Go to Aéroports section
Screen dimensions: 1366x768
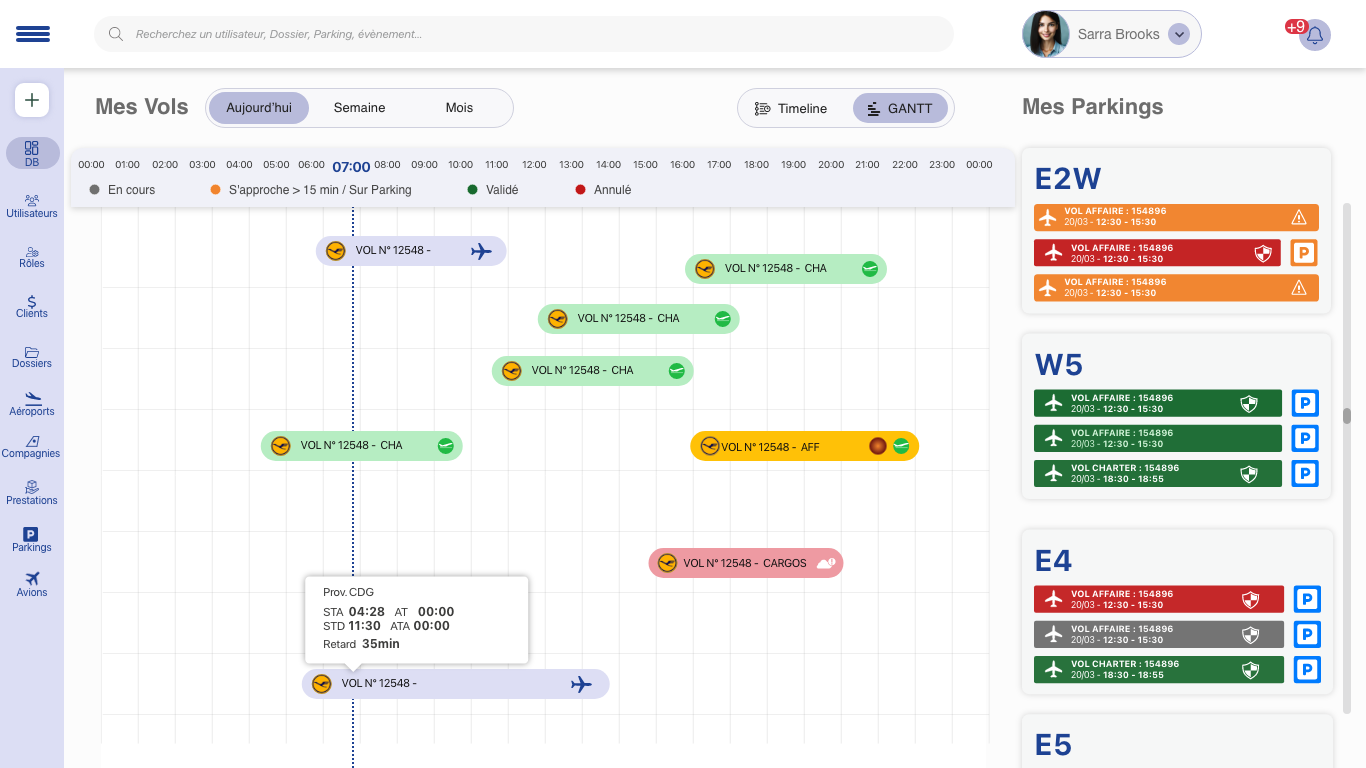pos(32,404)
